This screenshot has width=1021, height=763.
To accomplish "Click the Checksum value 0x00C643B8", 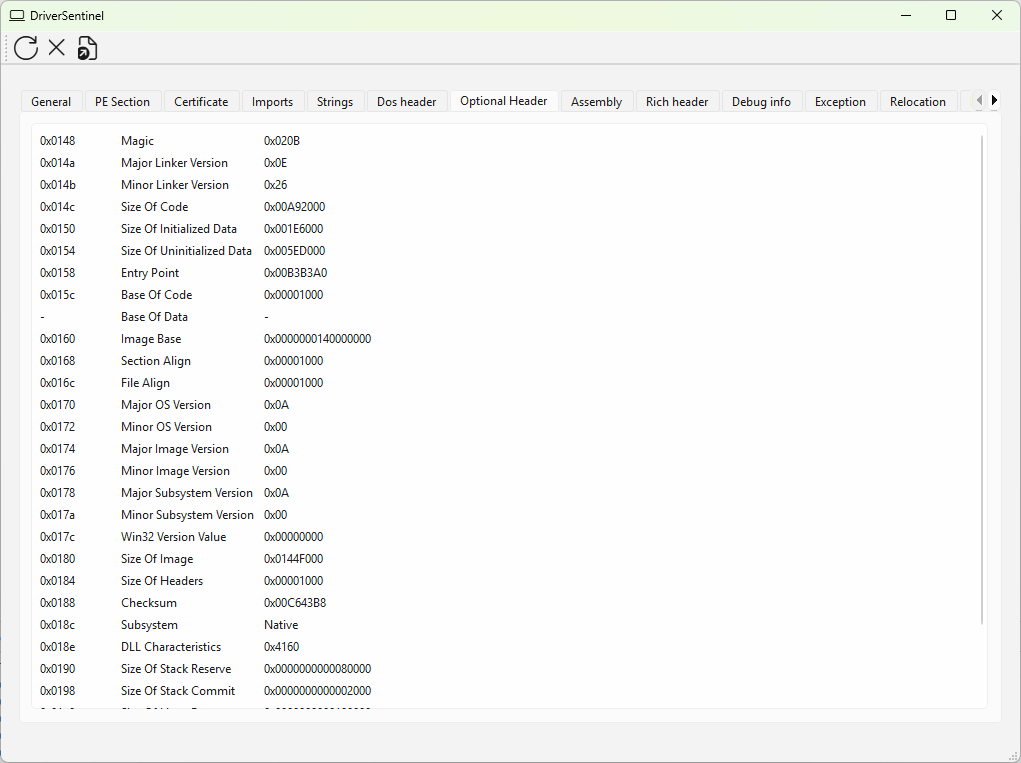I will coord(295,603).
